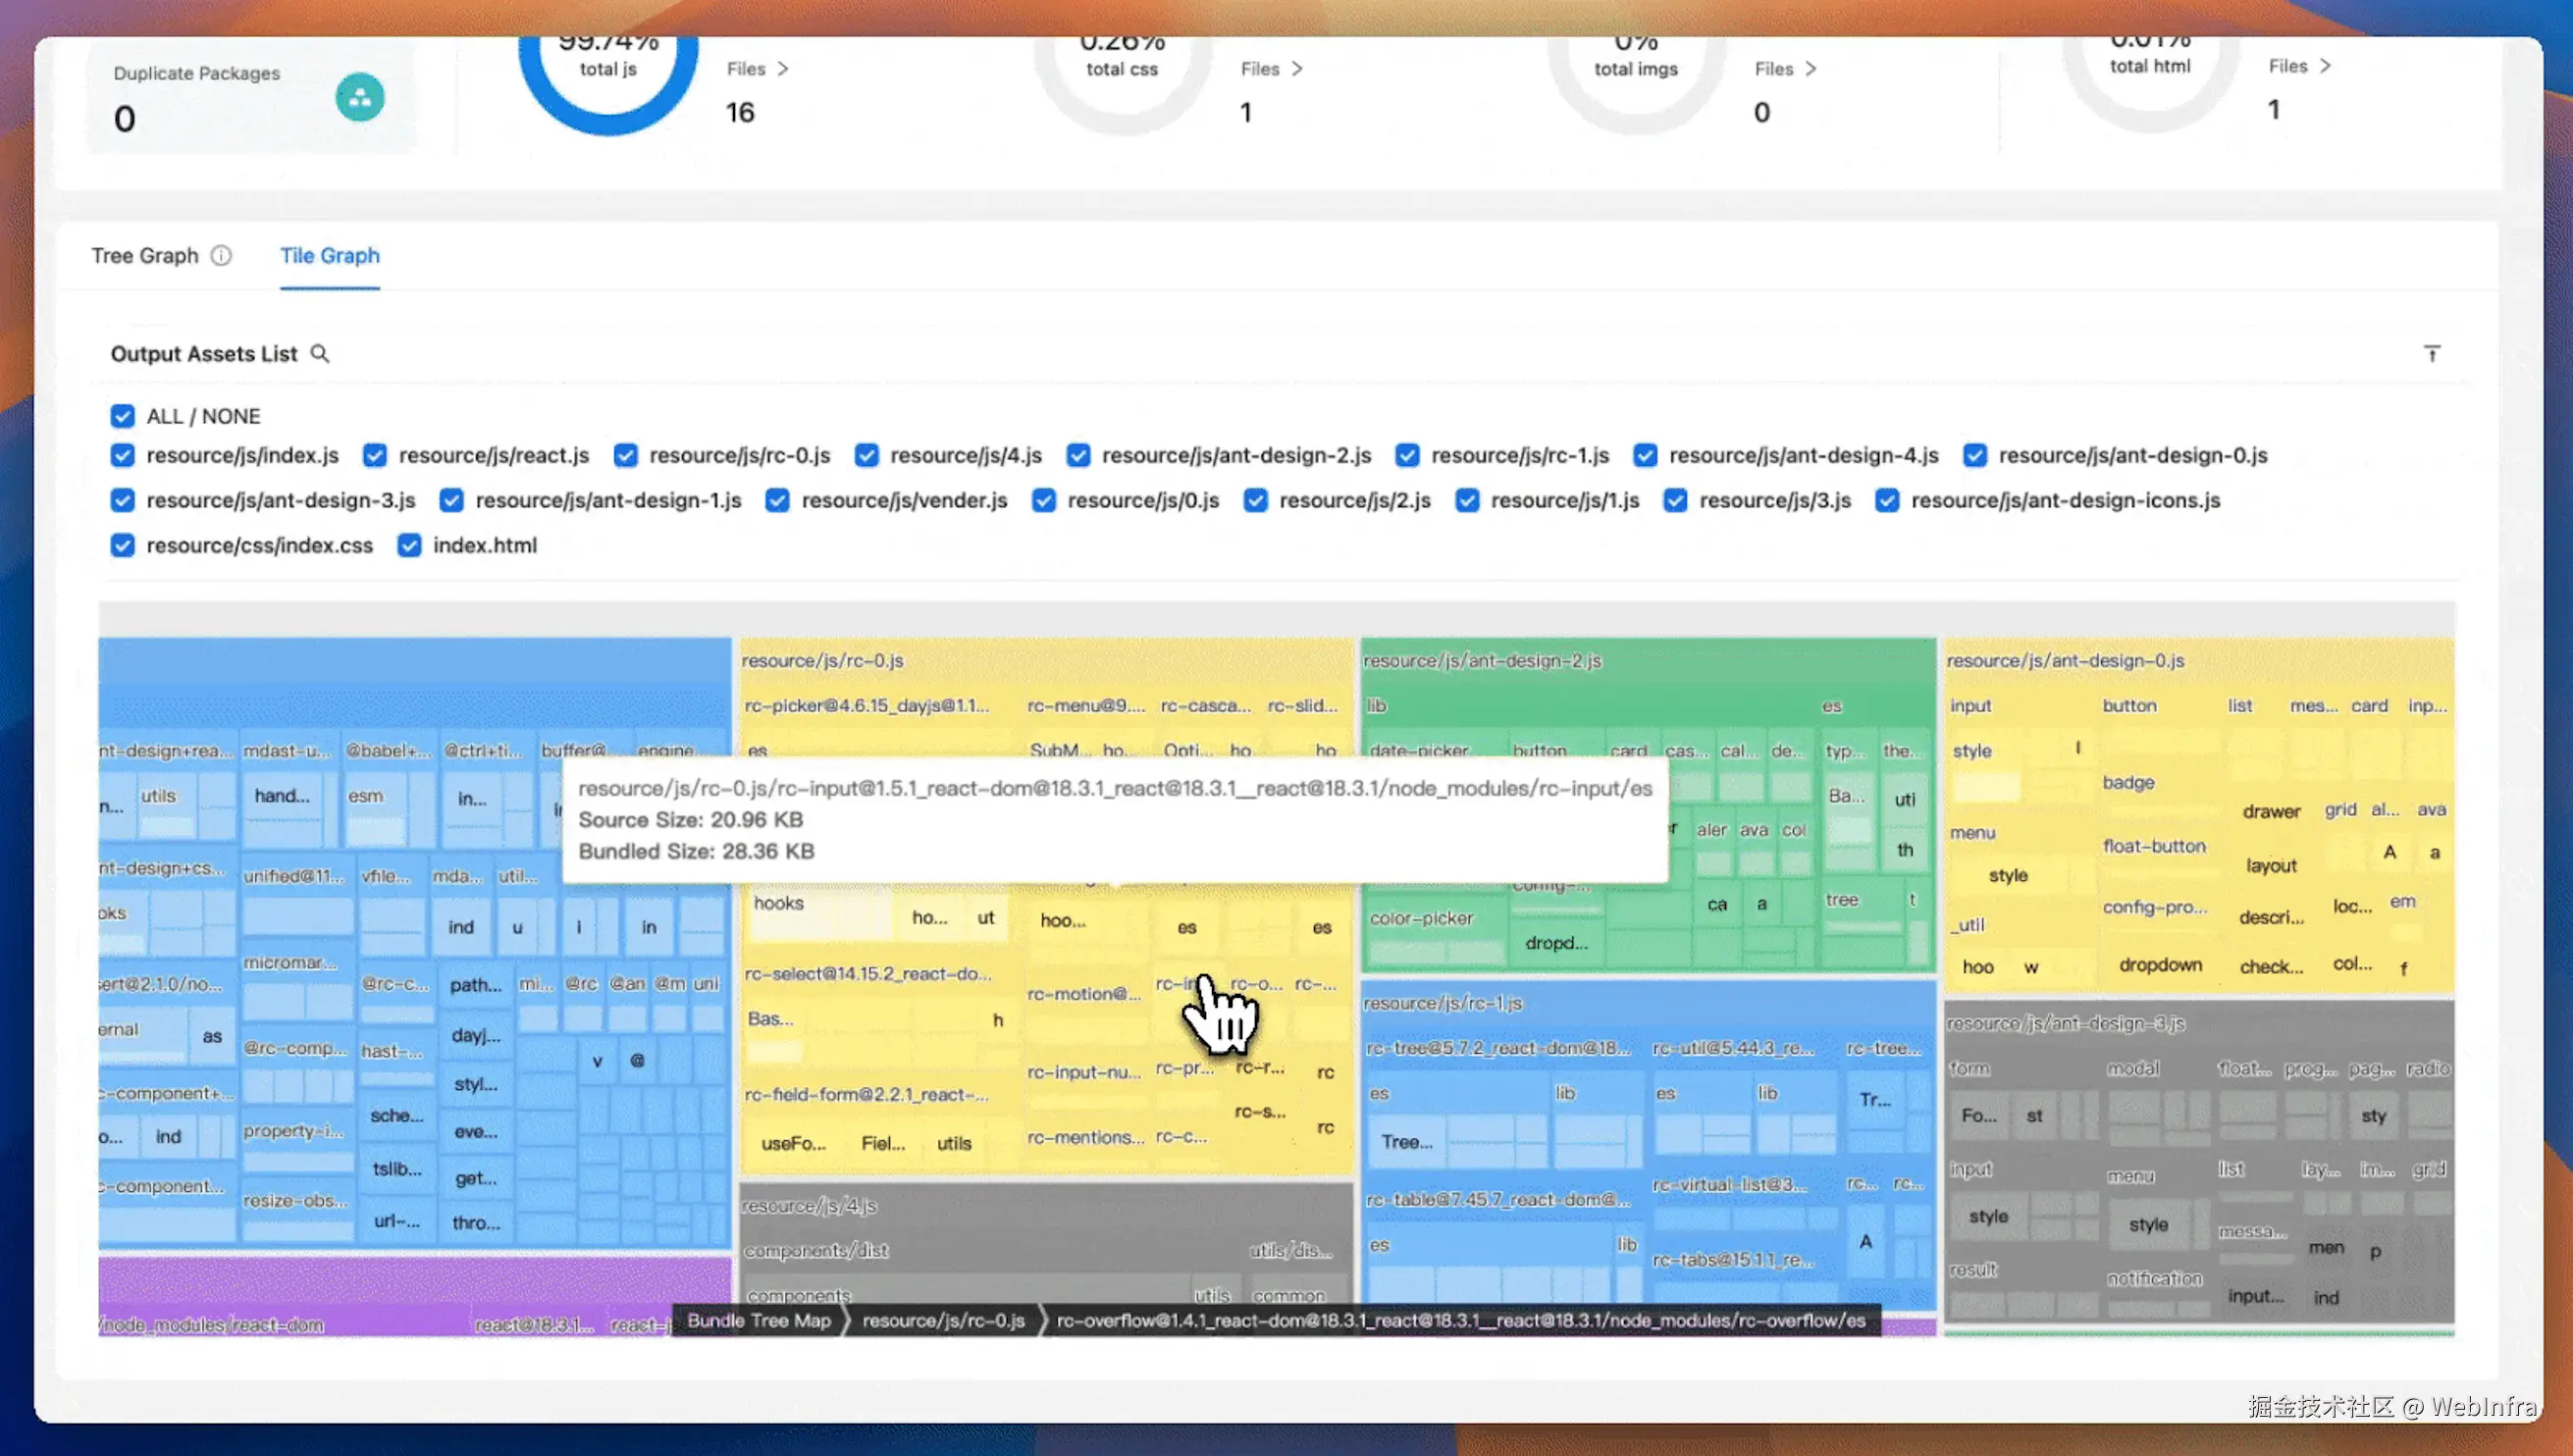Screen dimensions: 2573x1456
Task: Toggle the ALL / NONE checkbox
Action: point(122,415)
